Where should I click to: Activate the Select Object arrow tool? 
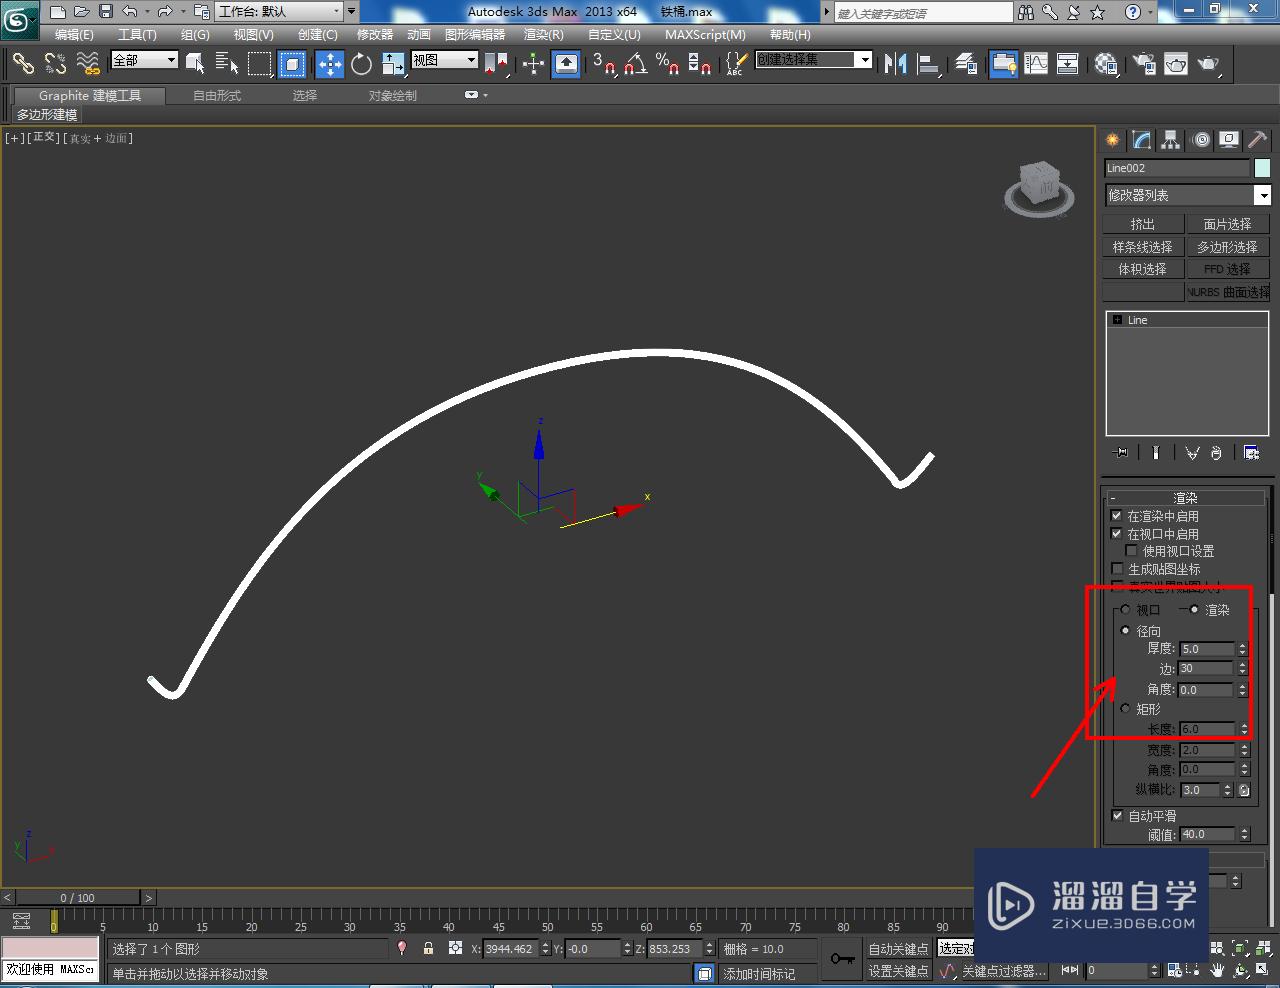[195, 64]
